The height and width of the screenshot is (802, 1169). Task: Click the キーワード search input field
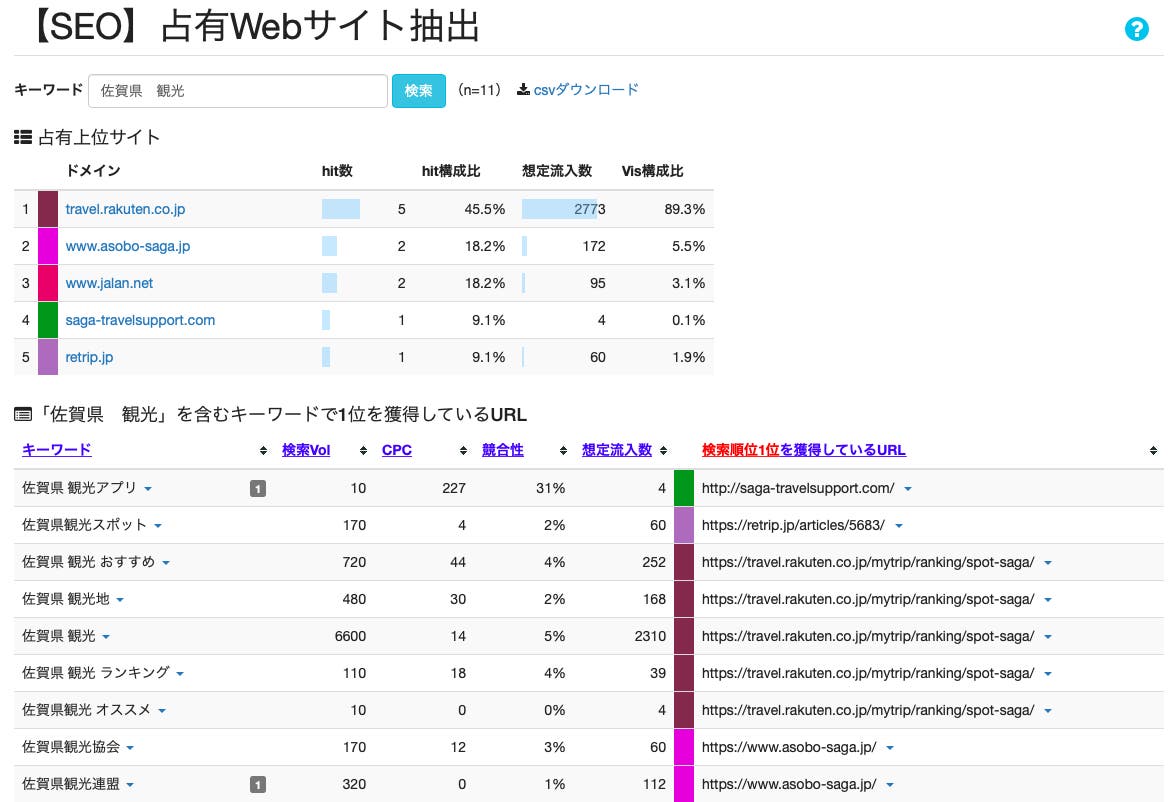point(238,91)
